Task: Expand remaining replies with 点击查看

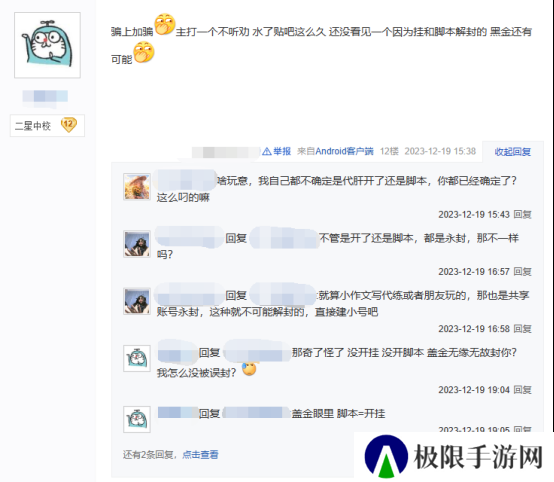Action: click(200, 454)
